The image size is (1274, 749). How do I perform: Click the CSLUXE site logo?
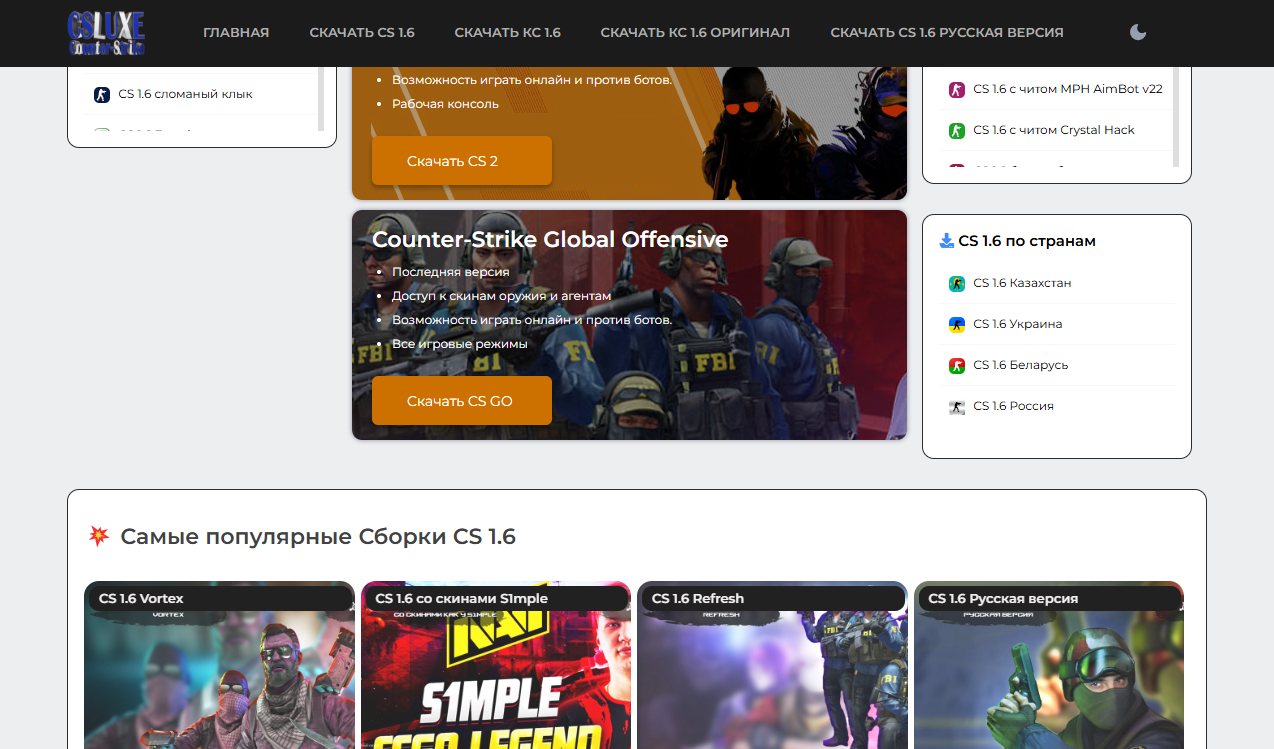coord(106,33)
